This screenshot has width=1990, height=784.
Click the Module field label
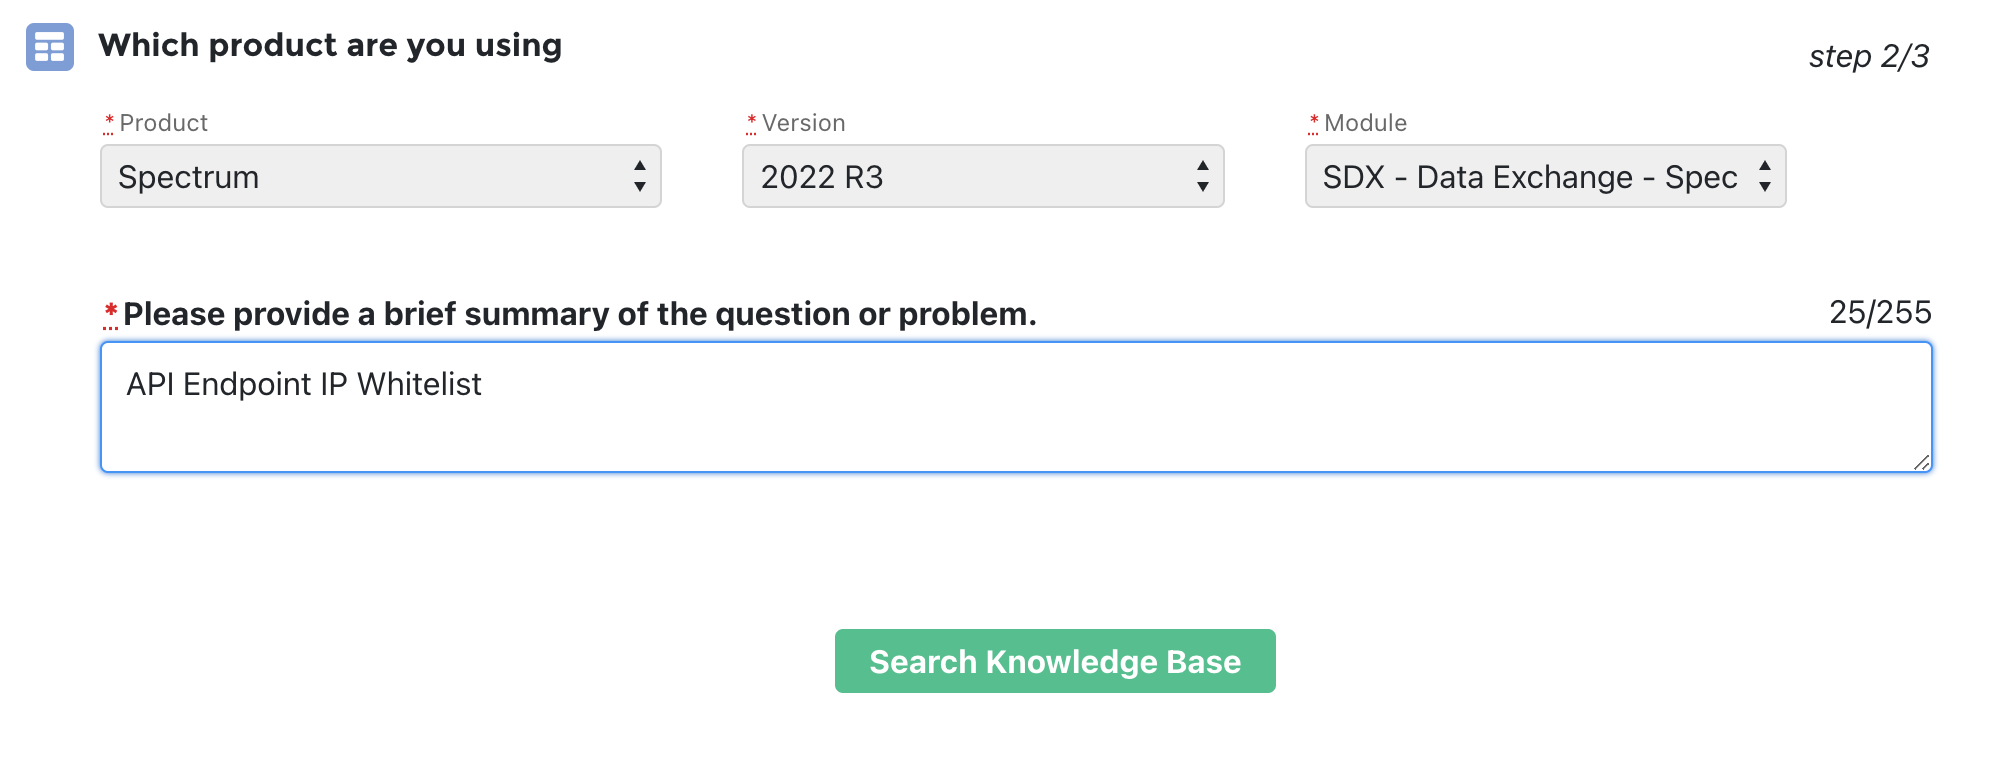tap(1365, 123)
